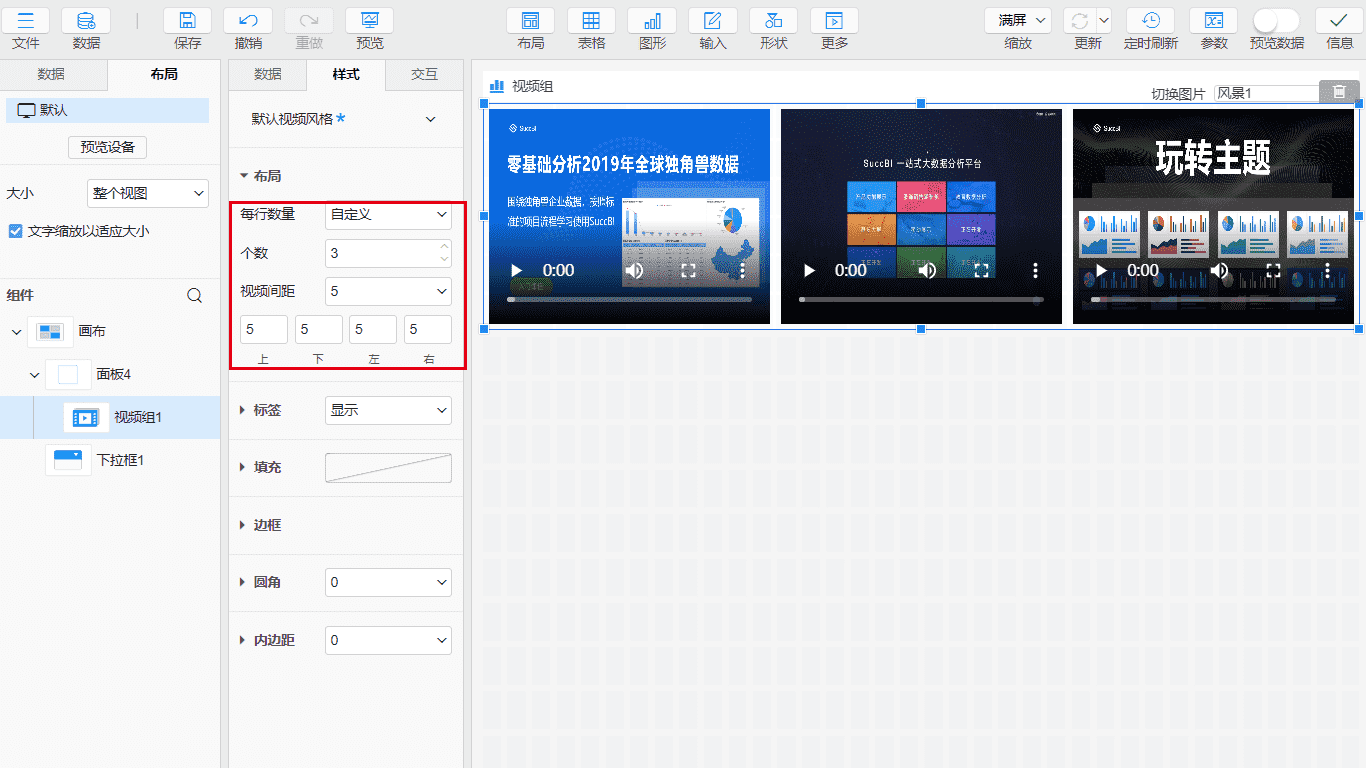Uncheck text scaling to fit size checkbox
1366x768 pixels.
15,231
